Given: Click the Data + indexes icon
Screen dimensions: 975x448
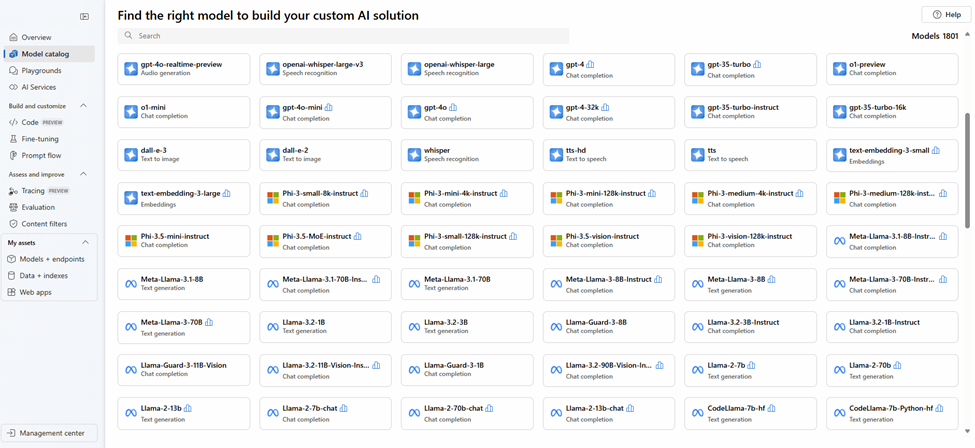Looking at the screenshot, I should click(x=12, y=276).
